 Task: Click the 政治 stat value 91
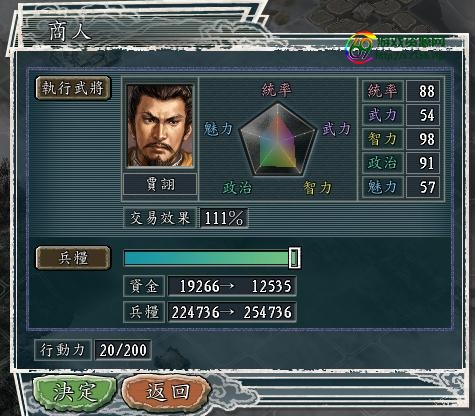click(x=423, y=163)
